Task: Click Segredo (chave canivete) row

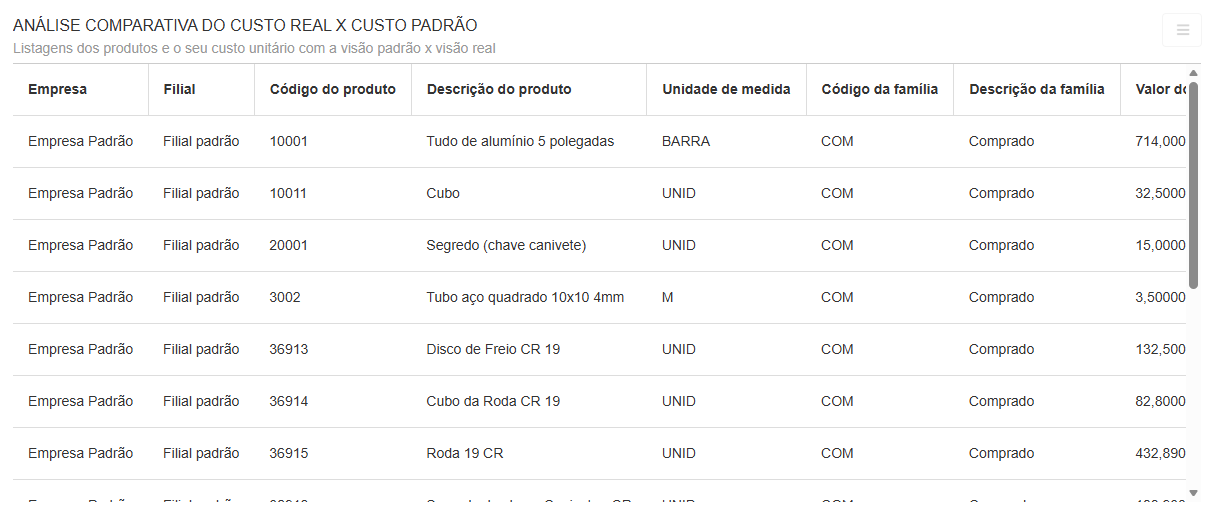Action: pyautogui.click(x=506, y=245)
